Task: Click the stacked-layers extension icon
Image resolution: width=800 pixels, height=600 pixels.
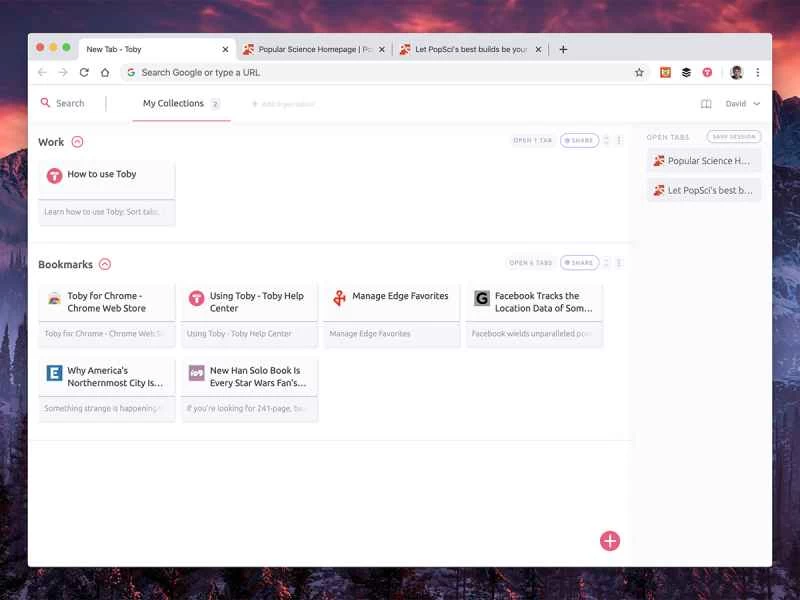Action: pyautogui.click(x=686, y=72)
